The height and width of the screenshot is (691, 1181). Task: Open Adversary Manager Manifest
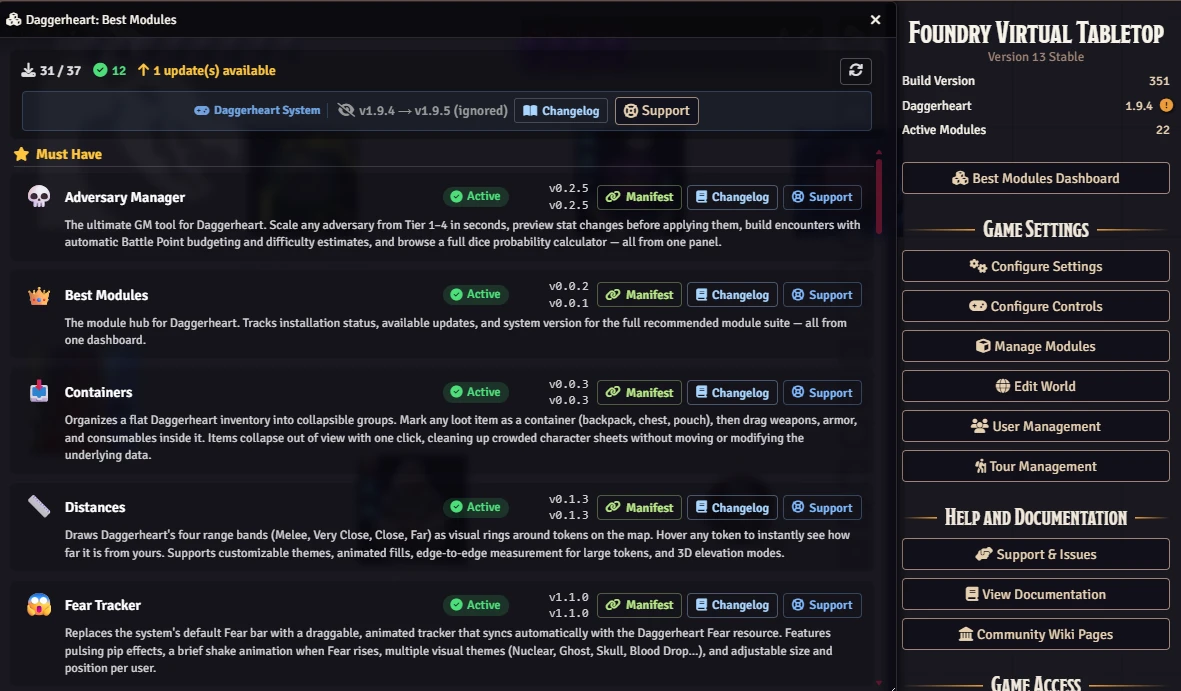pos(639,197)
